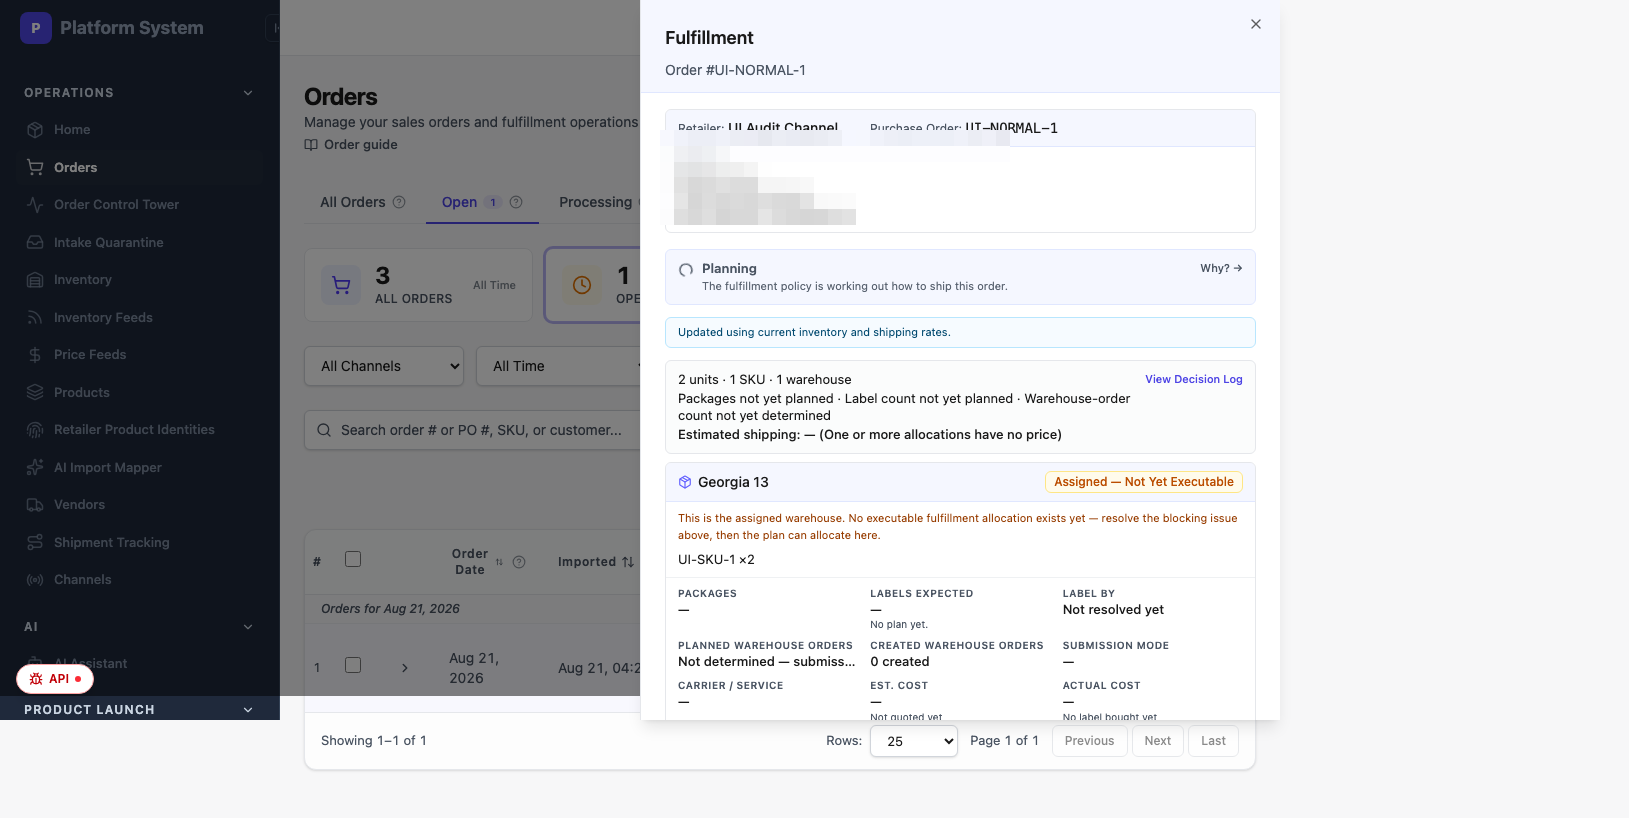1629x818 pixels.
Task: Expand order row 1 chevron
Action: (x=405, y=667)
